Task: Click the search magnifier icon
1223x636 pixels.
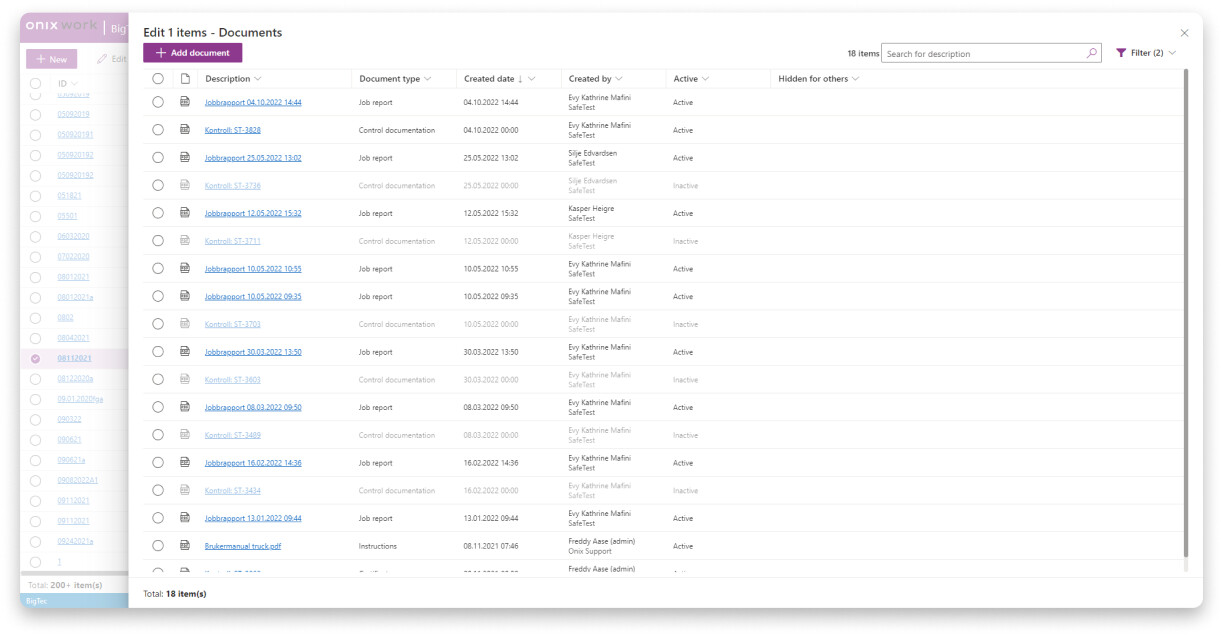Action: pyautogui.click(x=1092, y=54)
